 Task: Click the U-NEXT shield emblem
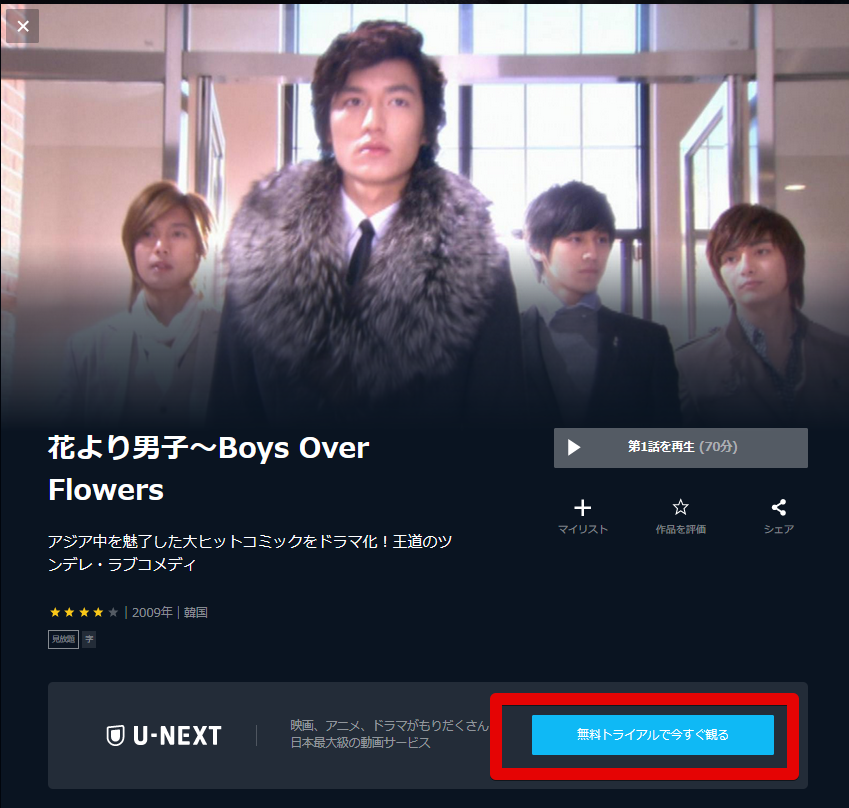[115, 735]
